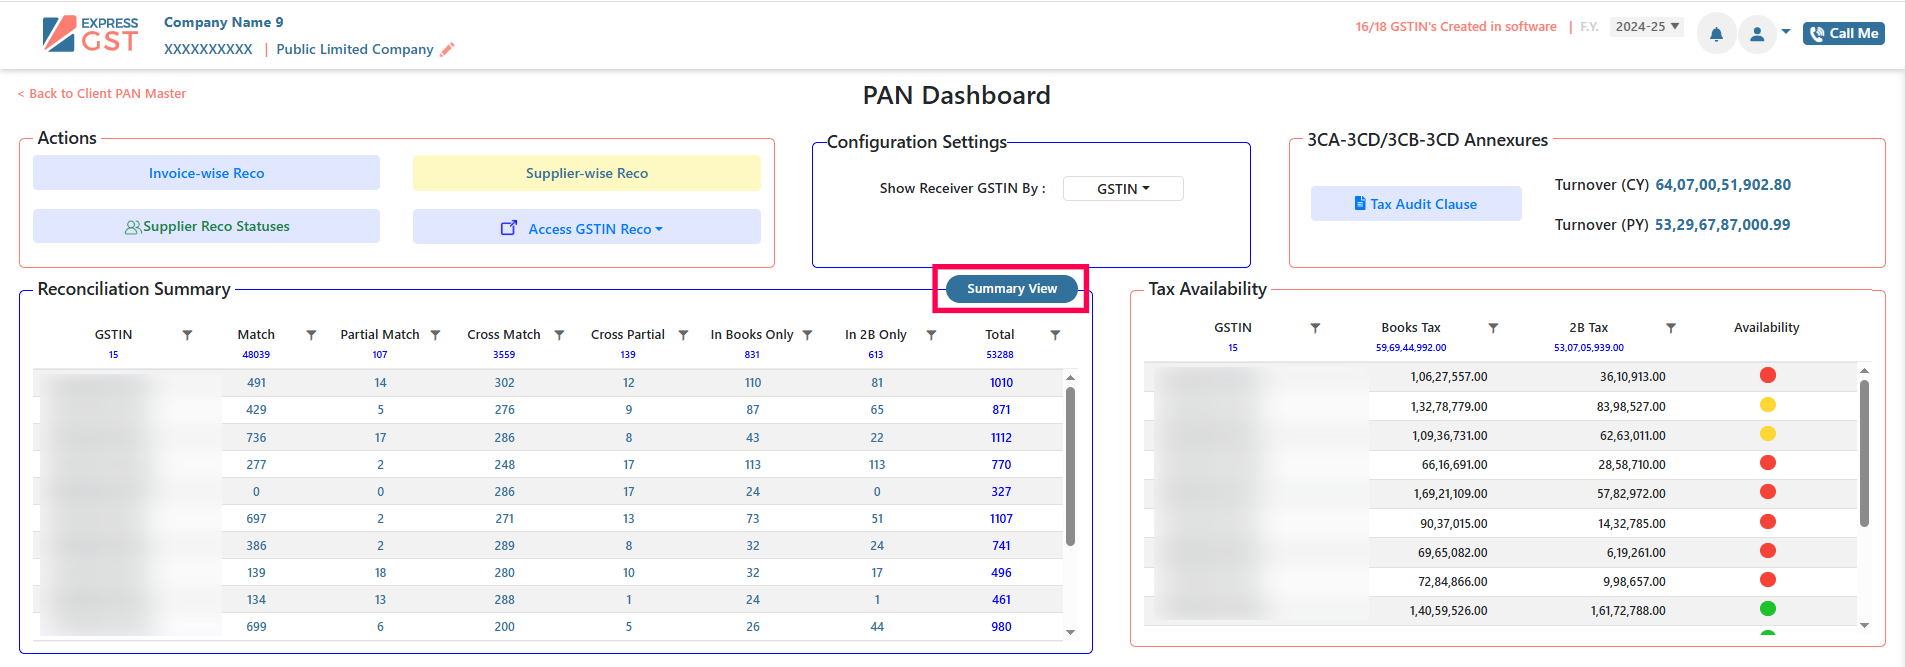Open Invoice-wise Reco
Image resolution: width=1905 pixels, height=667 pixels.
(x=207, y=173)
